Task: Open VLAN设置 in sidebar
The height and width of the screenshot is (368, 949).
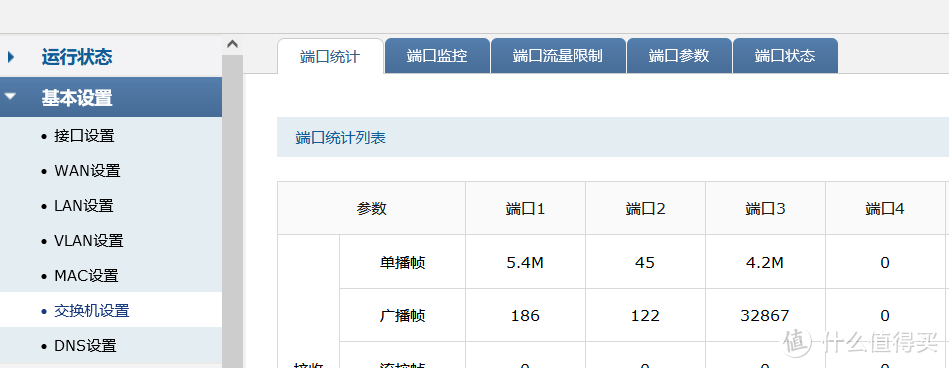Action: (x=88, y=241)
